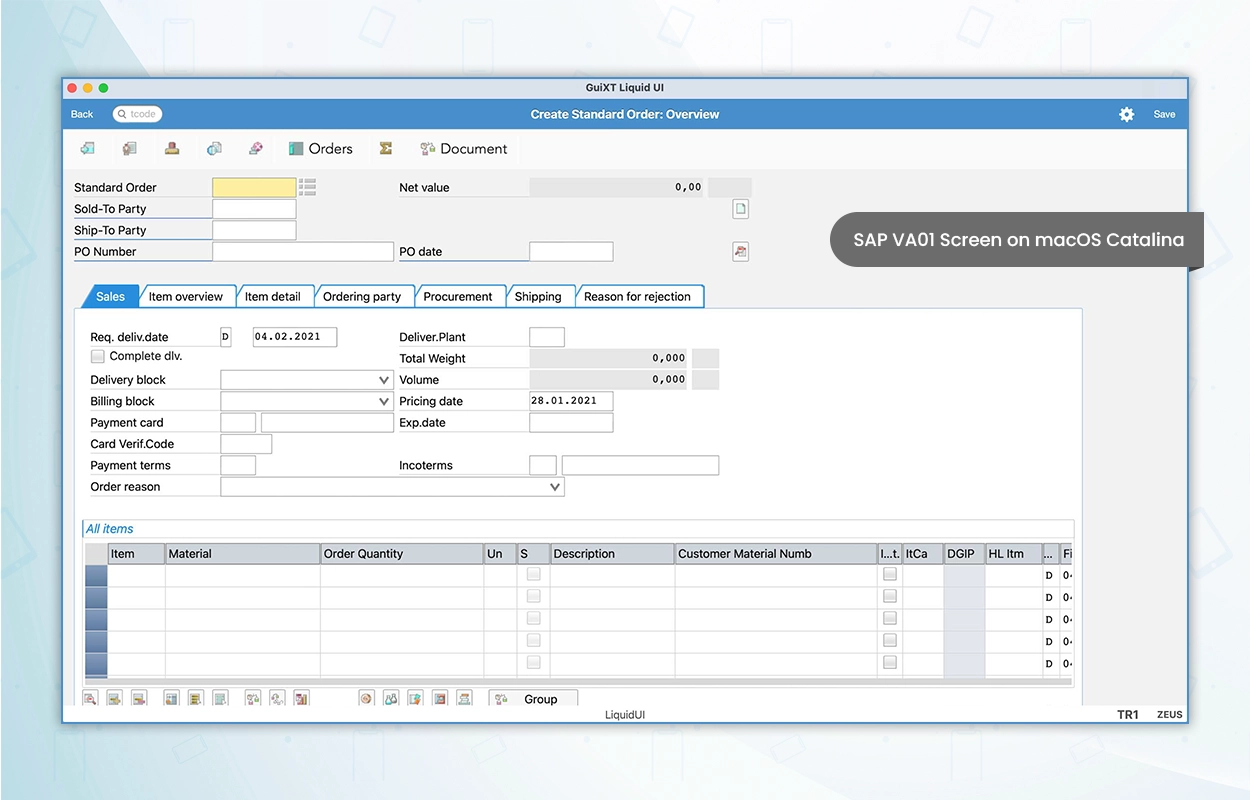
Task: Tick the S column checkbox in third row
Action: coord(533,618)
